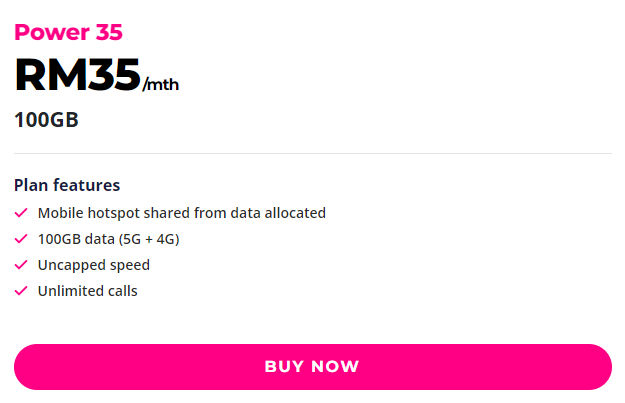This screenshot has width=625, height=403.
Task: Click the (5G + 4G) parenthetical
Action: (x=149, y=239)
